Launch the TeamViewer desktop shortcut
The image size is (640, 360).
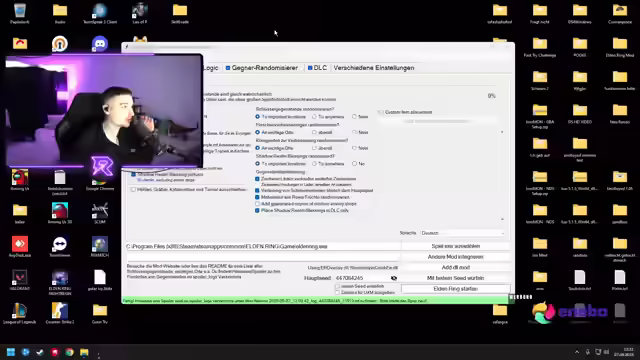pos(60,247)
